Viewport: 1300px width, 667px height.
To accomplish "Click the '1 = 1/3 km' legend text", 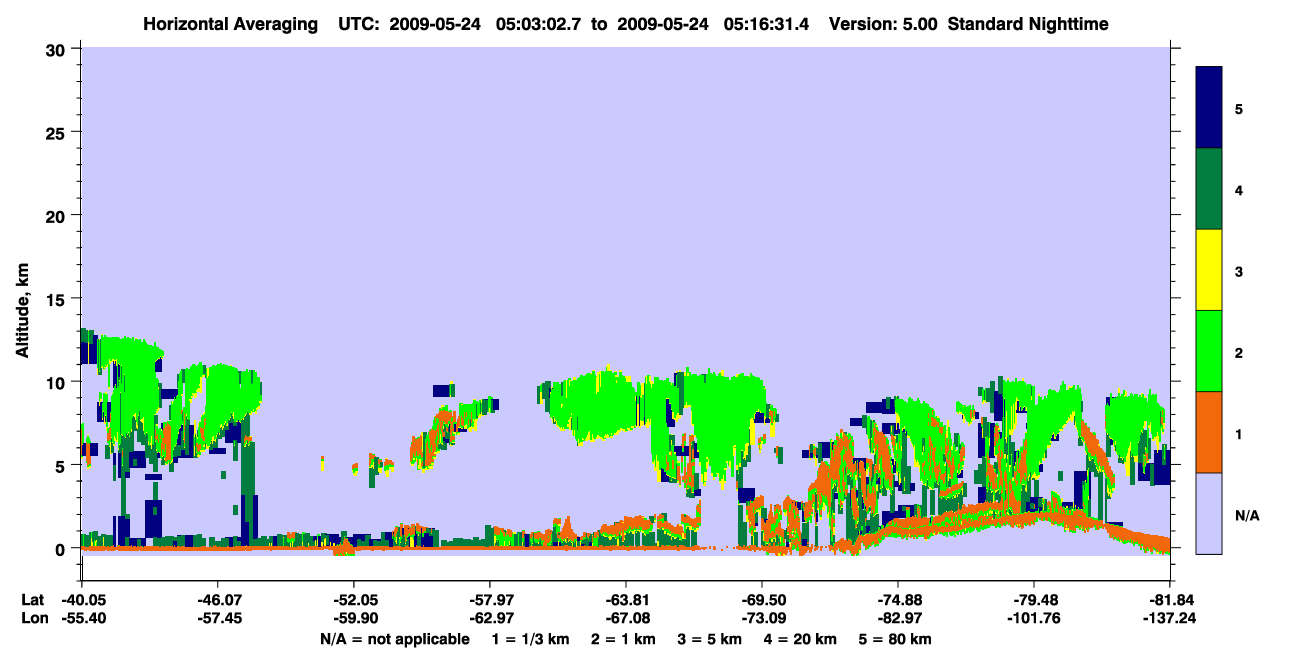I will click(533, 639).
